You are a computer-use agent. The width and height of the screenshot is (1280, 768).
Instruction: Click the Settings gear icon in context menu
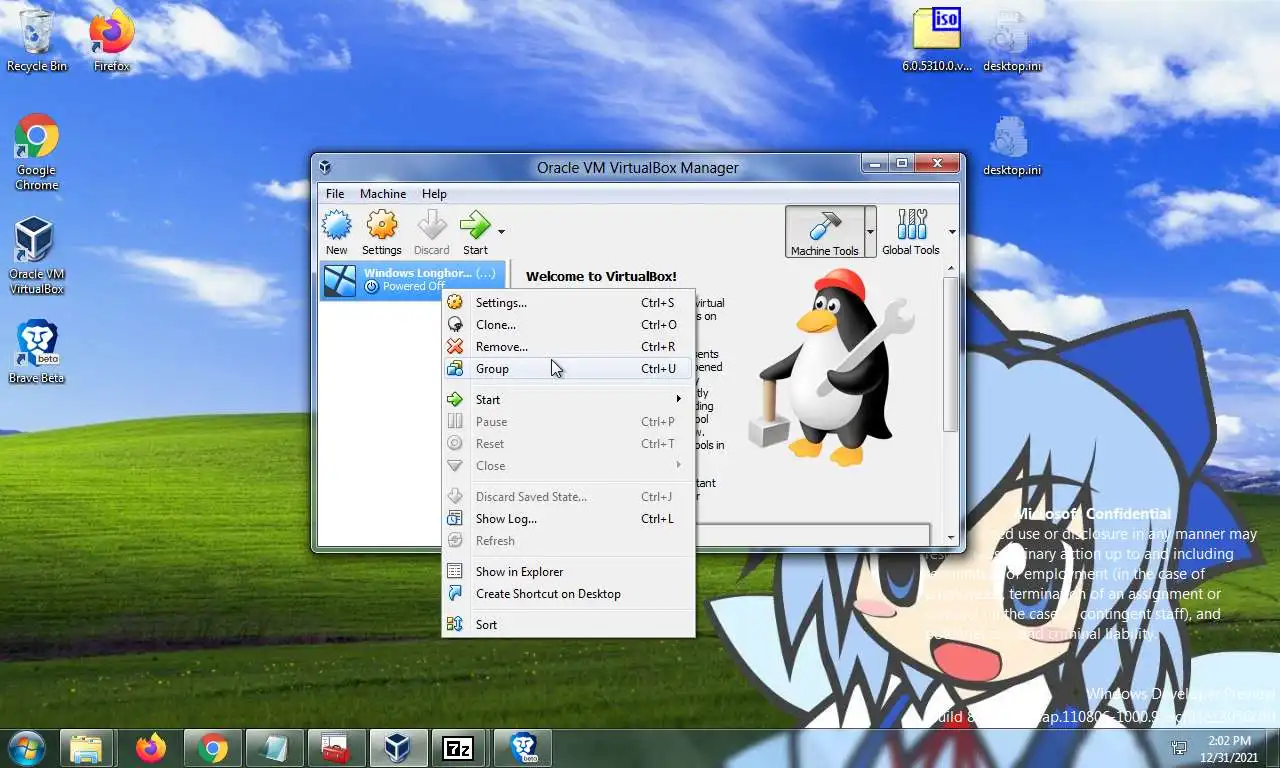point(455,303)
